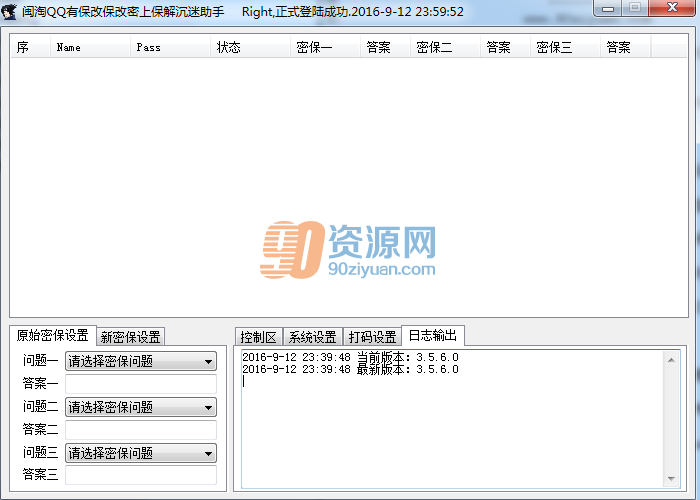Switch to 原始密保设置 tab
This screenshot has height=500, width=700.
(x=53, y=335)
